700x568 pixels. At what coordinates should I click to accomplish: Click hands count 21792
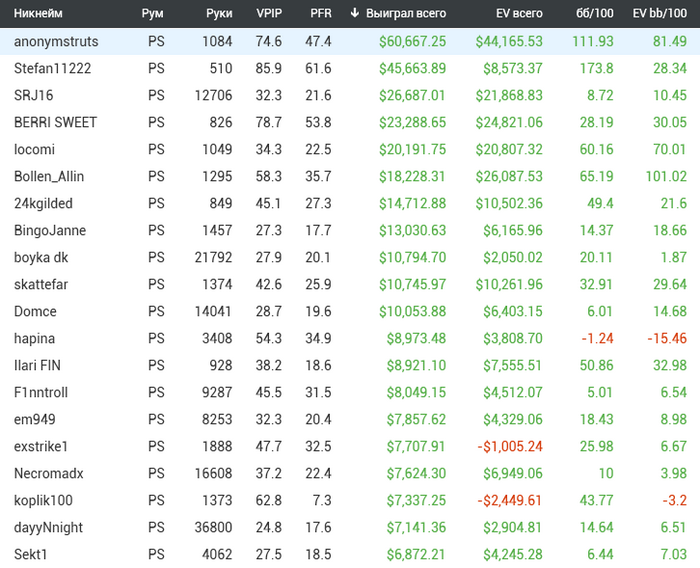click(x=213, y=257)
